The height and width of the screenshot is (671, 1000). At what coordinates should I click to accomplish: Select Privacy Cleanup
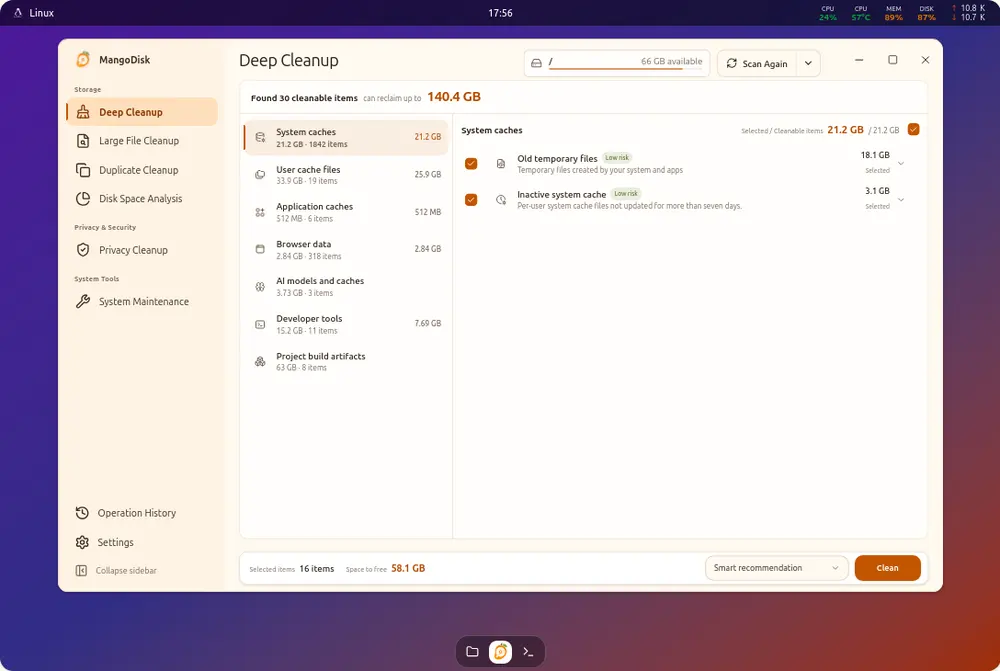(142, 250)
